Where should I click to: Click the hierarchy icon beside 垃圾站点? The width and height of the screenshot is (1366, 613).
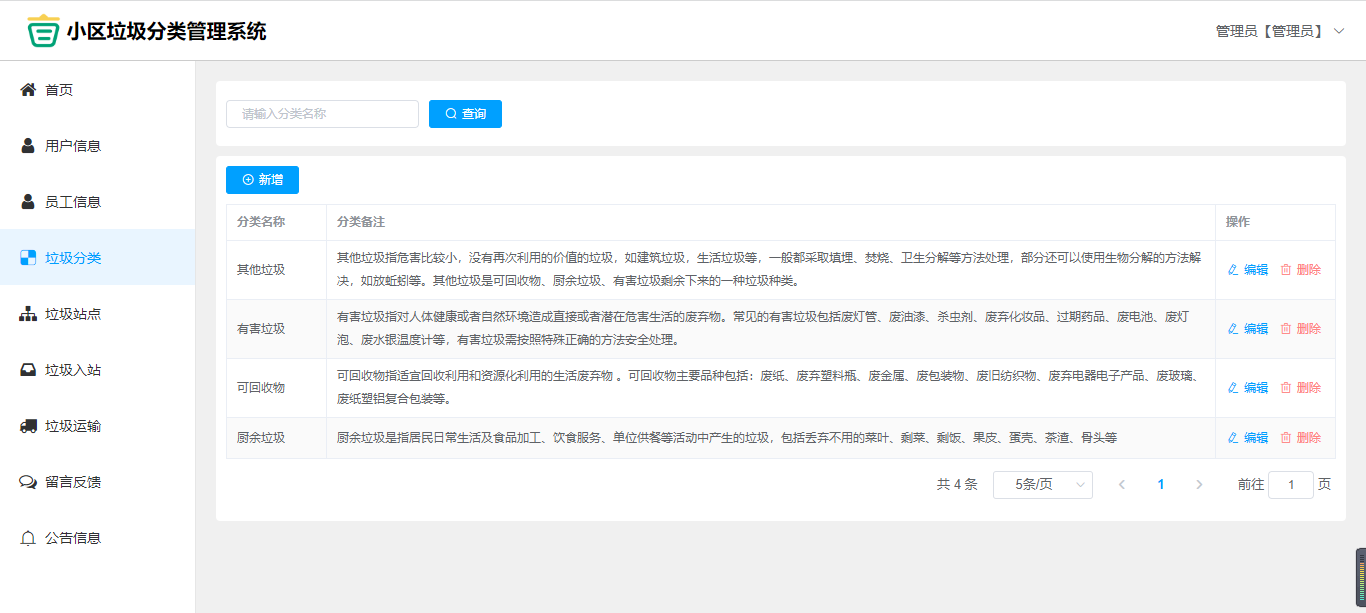click(x=28, y=314)
